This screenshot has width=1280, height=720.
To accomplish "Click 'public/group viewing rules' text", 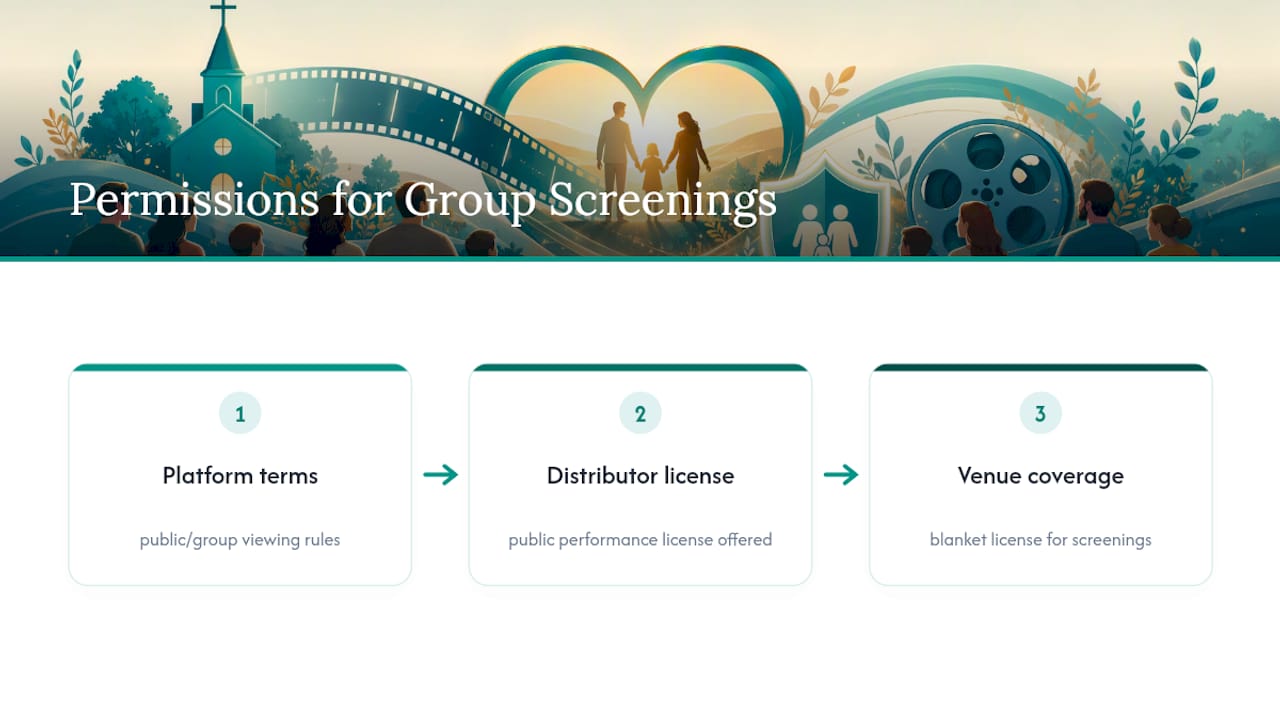I will [240, 540].
